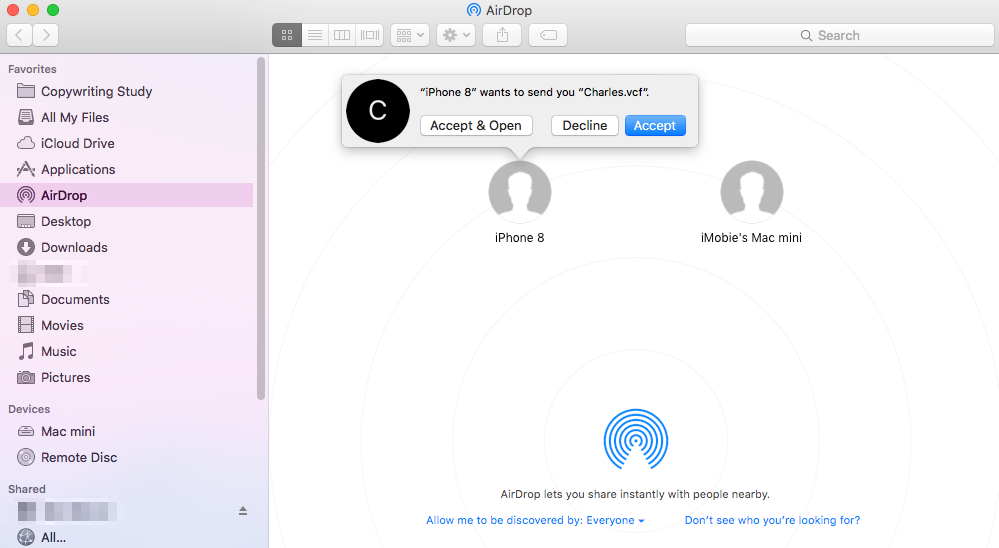The width and height of the screenshot is (999, 548).
Task: Click the "iMobie's Mac mini" name label
Action: pos(751,238)
